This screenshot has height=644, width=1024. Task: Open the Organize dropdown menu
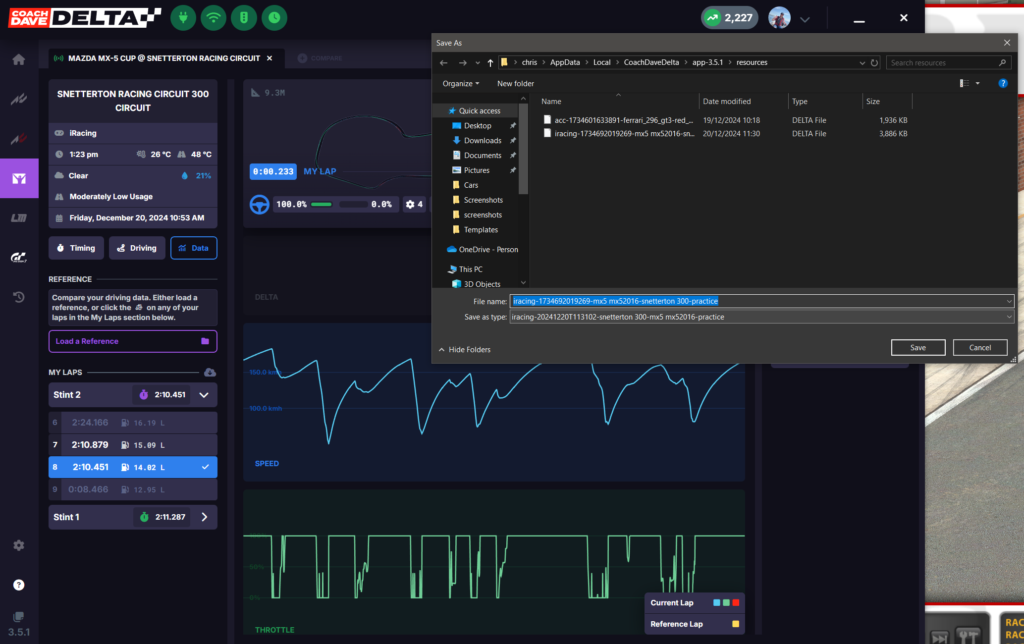460,84
